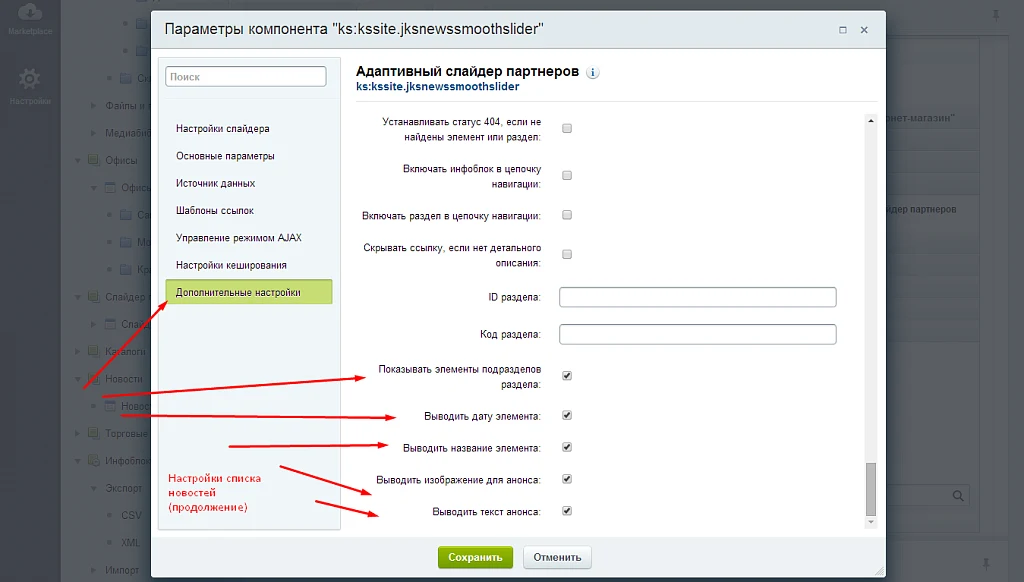This screenshot has width=1024, height=582.
Task: Click the vertical scrollbar thumb
Action: pyautogui.click(x=871, y=489)
